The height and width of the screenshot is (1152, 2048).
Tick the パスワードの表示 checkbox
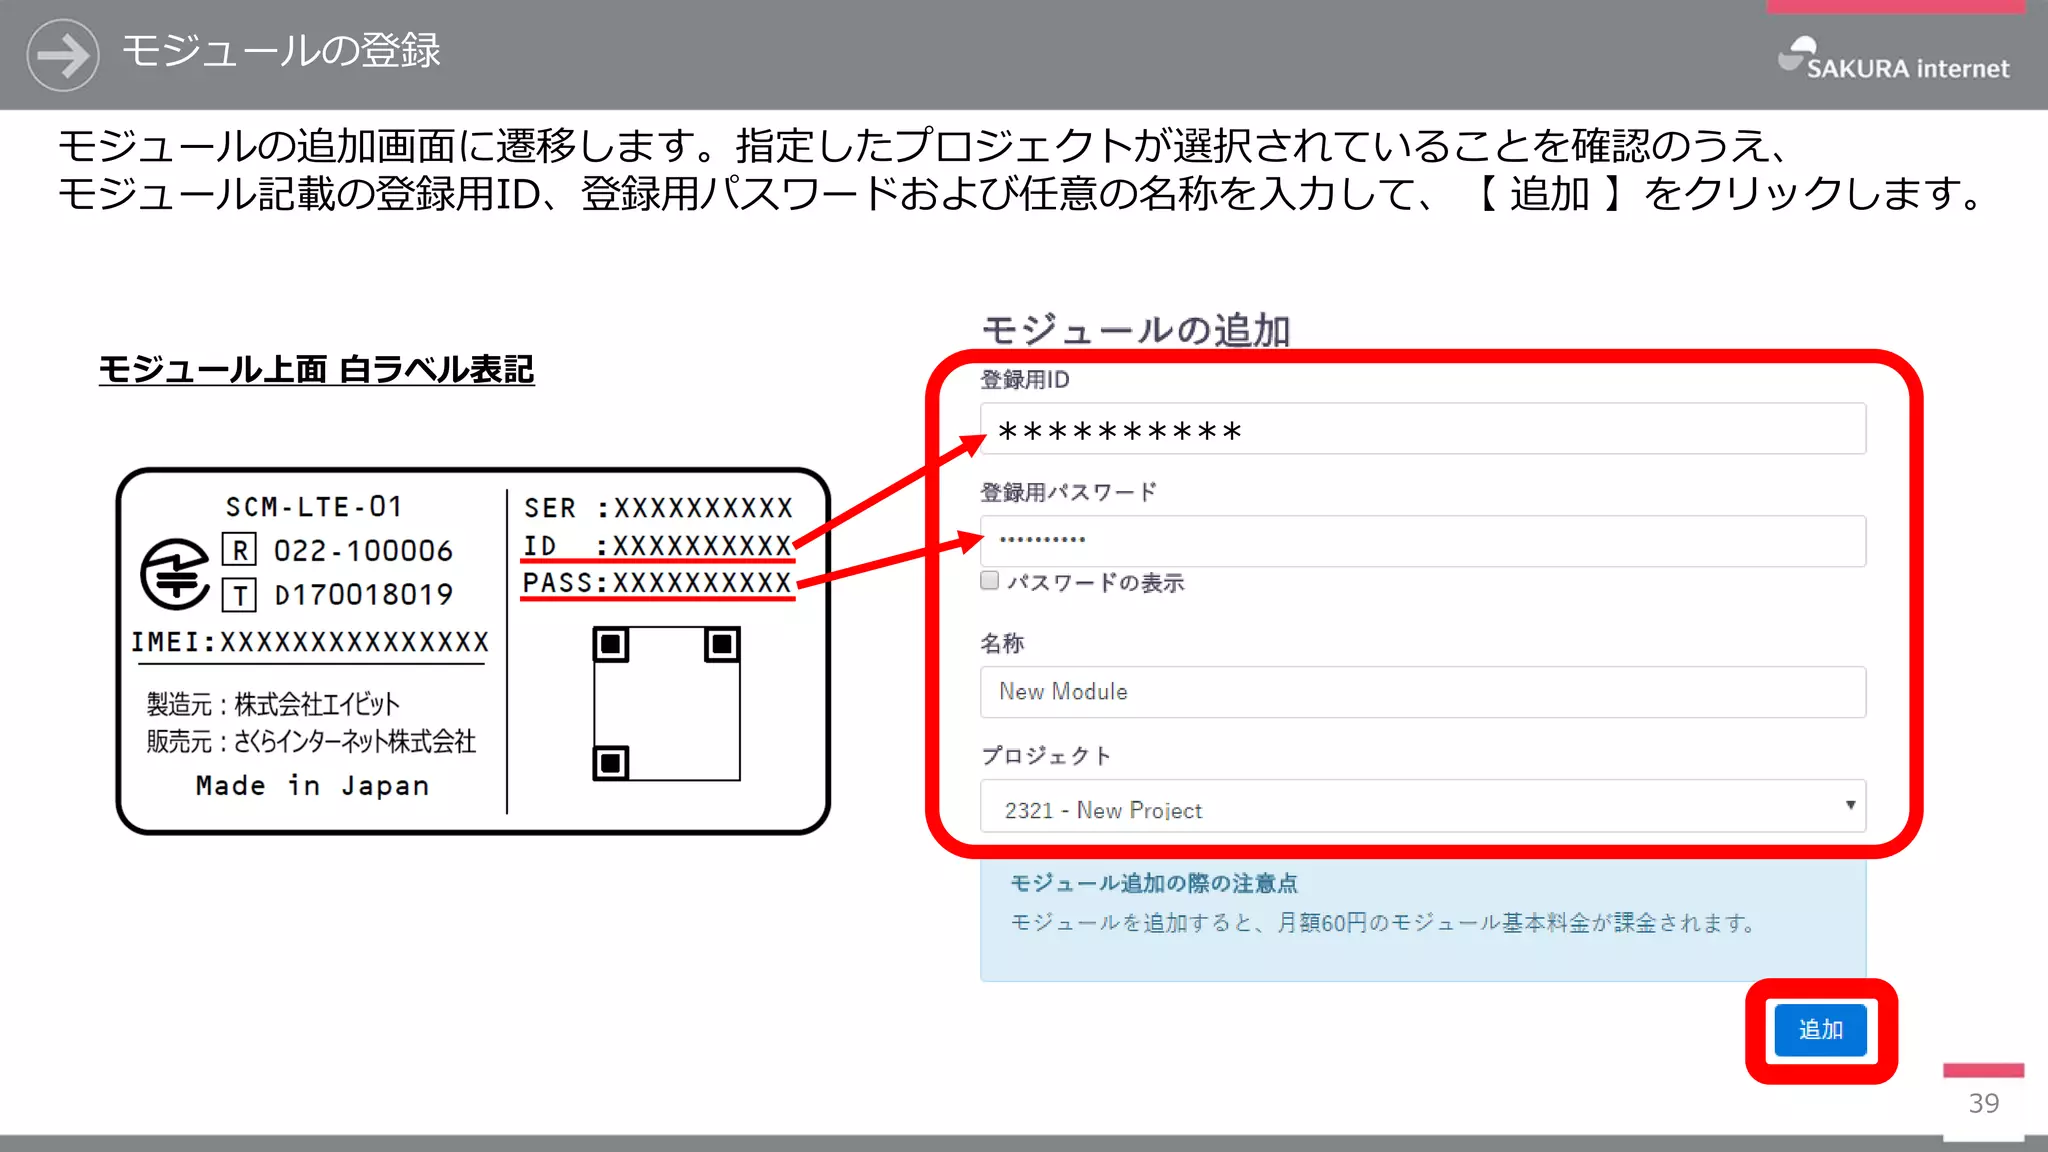(990, 581)
